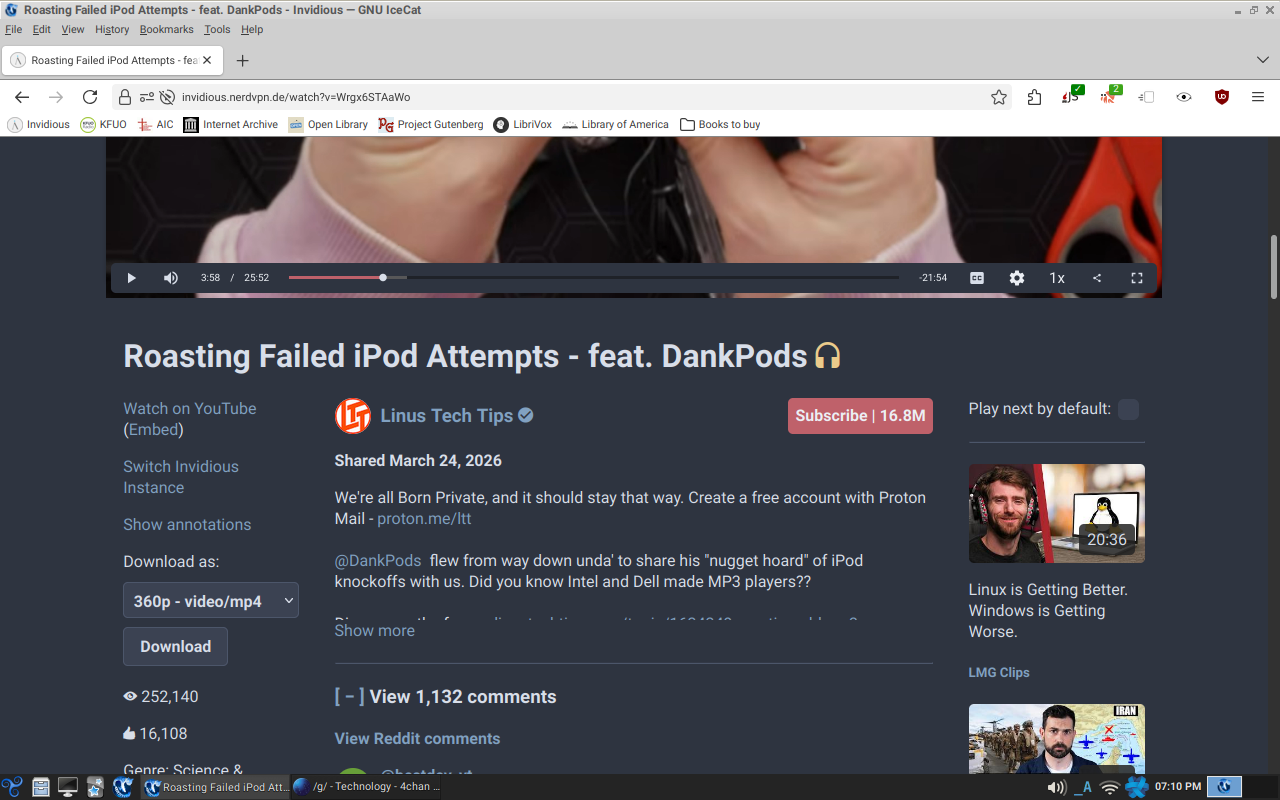The width and height of the screenshot is (1280, 800).
Task: Open the Linux is Getting Better thumbnail
Action: point(1056,513)
